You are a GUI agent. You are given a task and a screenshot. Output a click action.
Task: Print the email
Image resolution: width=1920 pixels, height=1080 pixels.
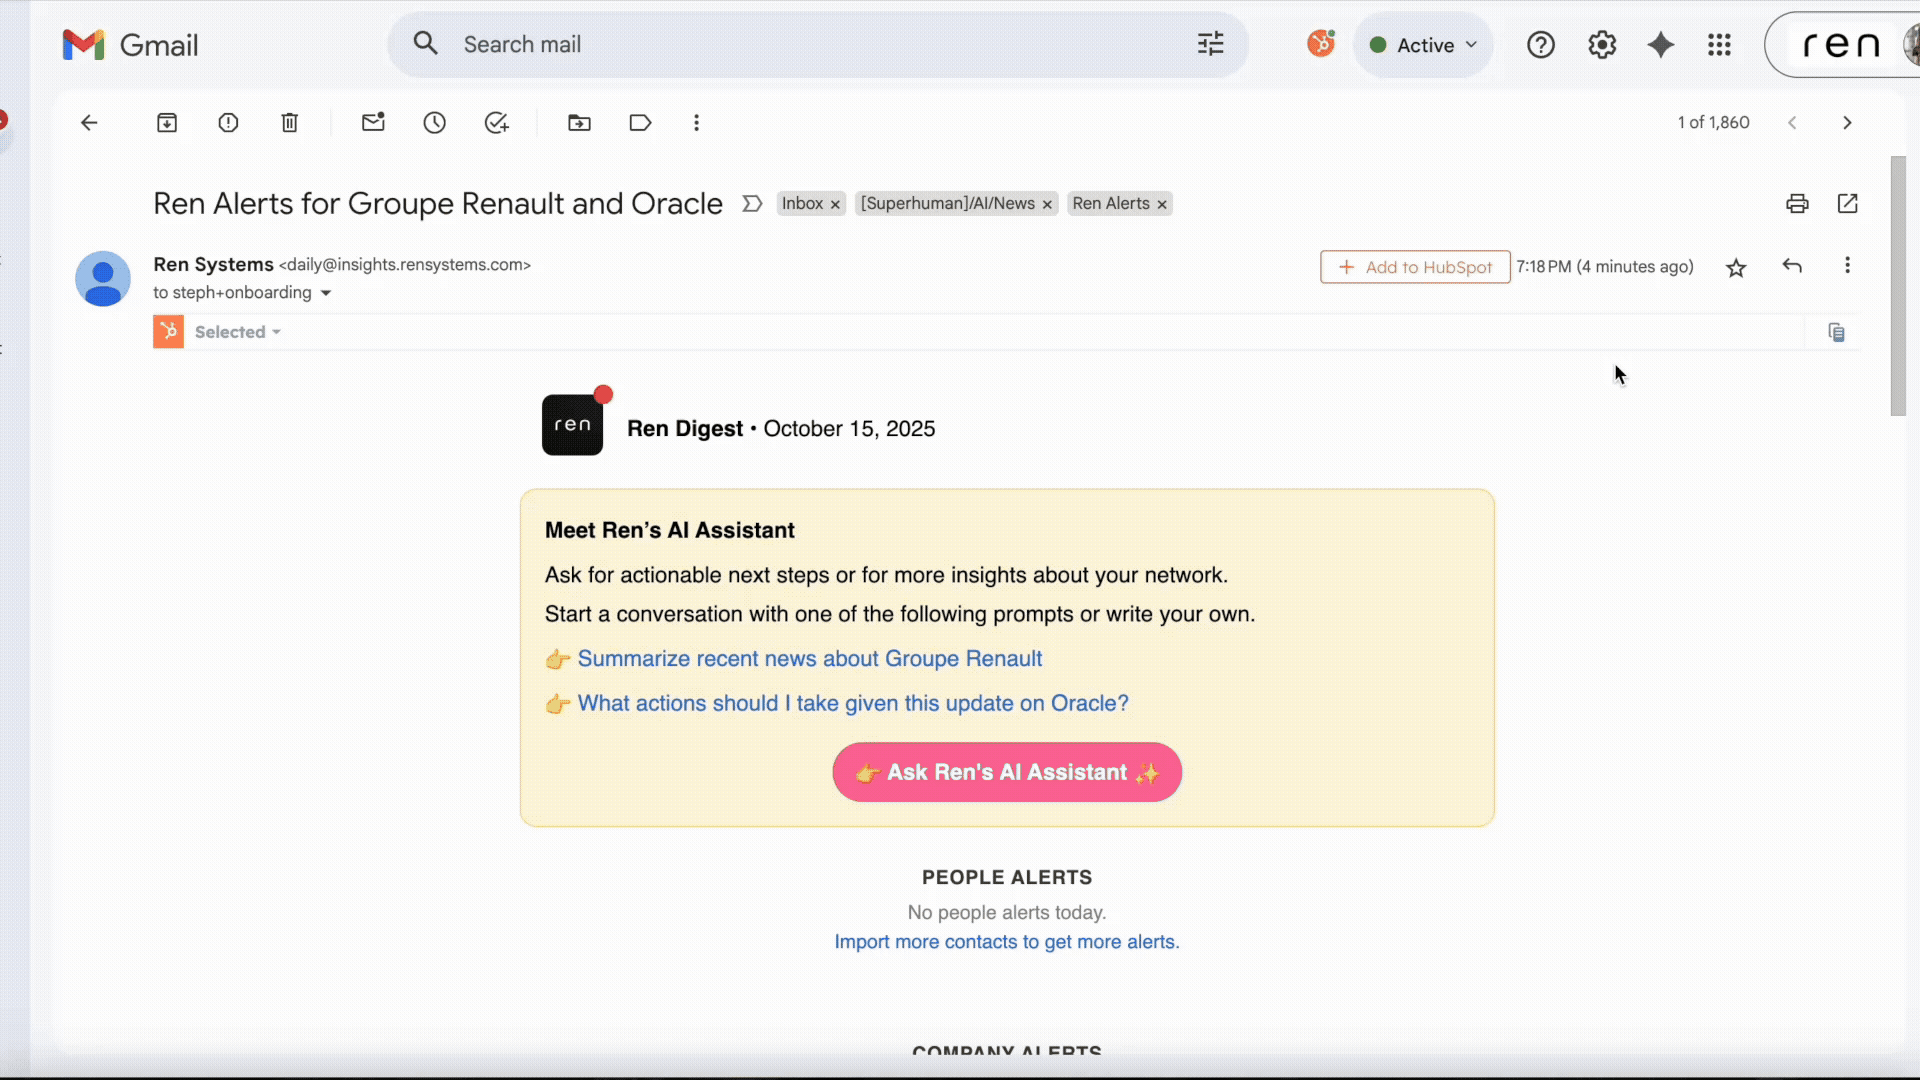[x=1796, y=203]
